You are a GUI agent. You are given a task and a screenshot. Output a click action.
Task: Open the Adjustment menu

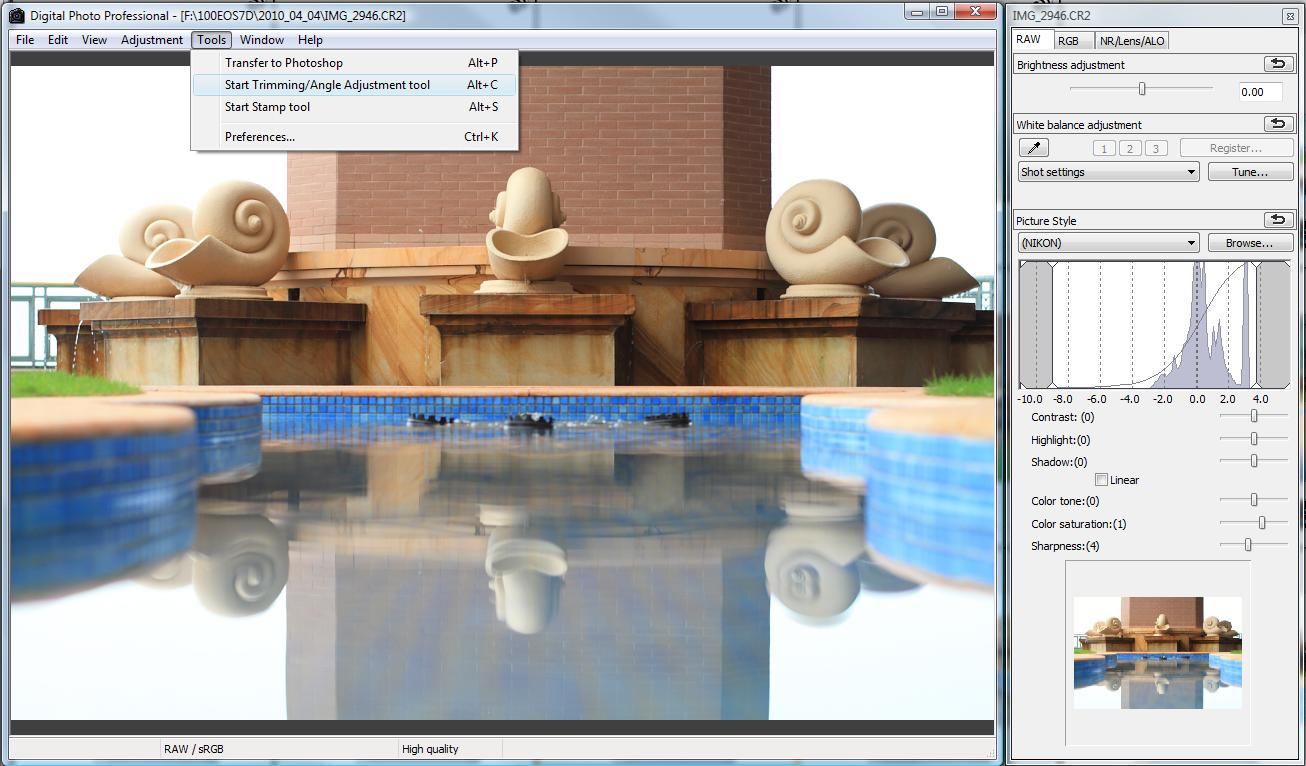pos(152,40)
